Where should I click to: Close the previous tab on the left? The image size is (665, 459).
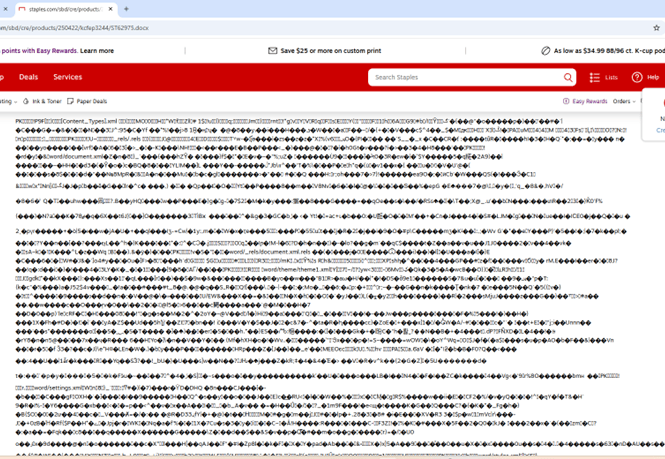click(x=5, y=9)
